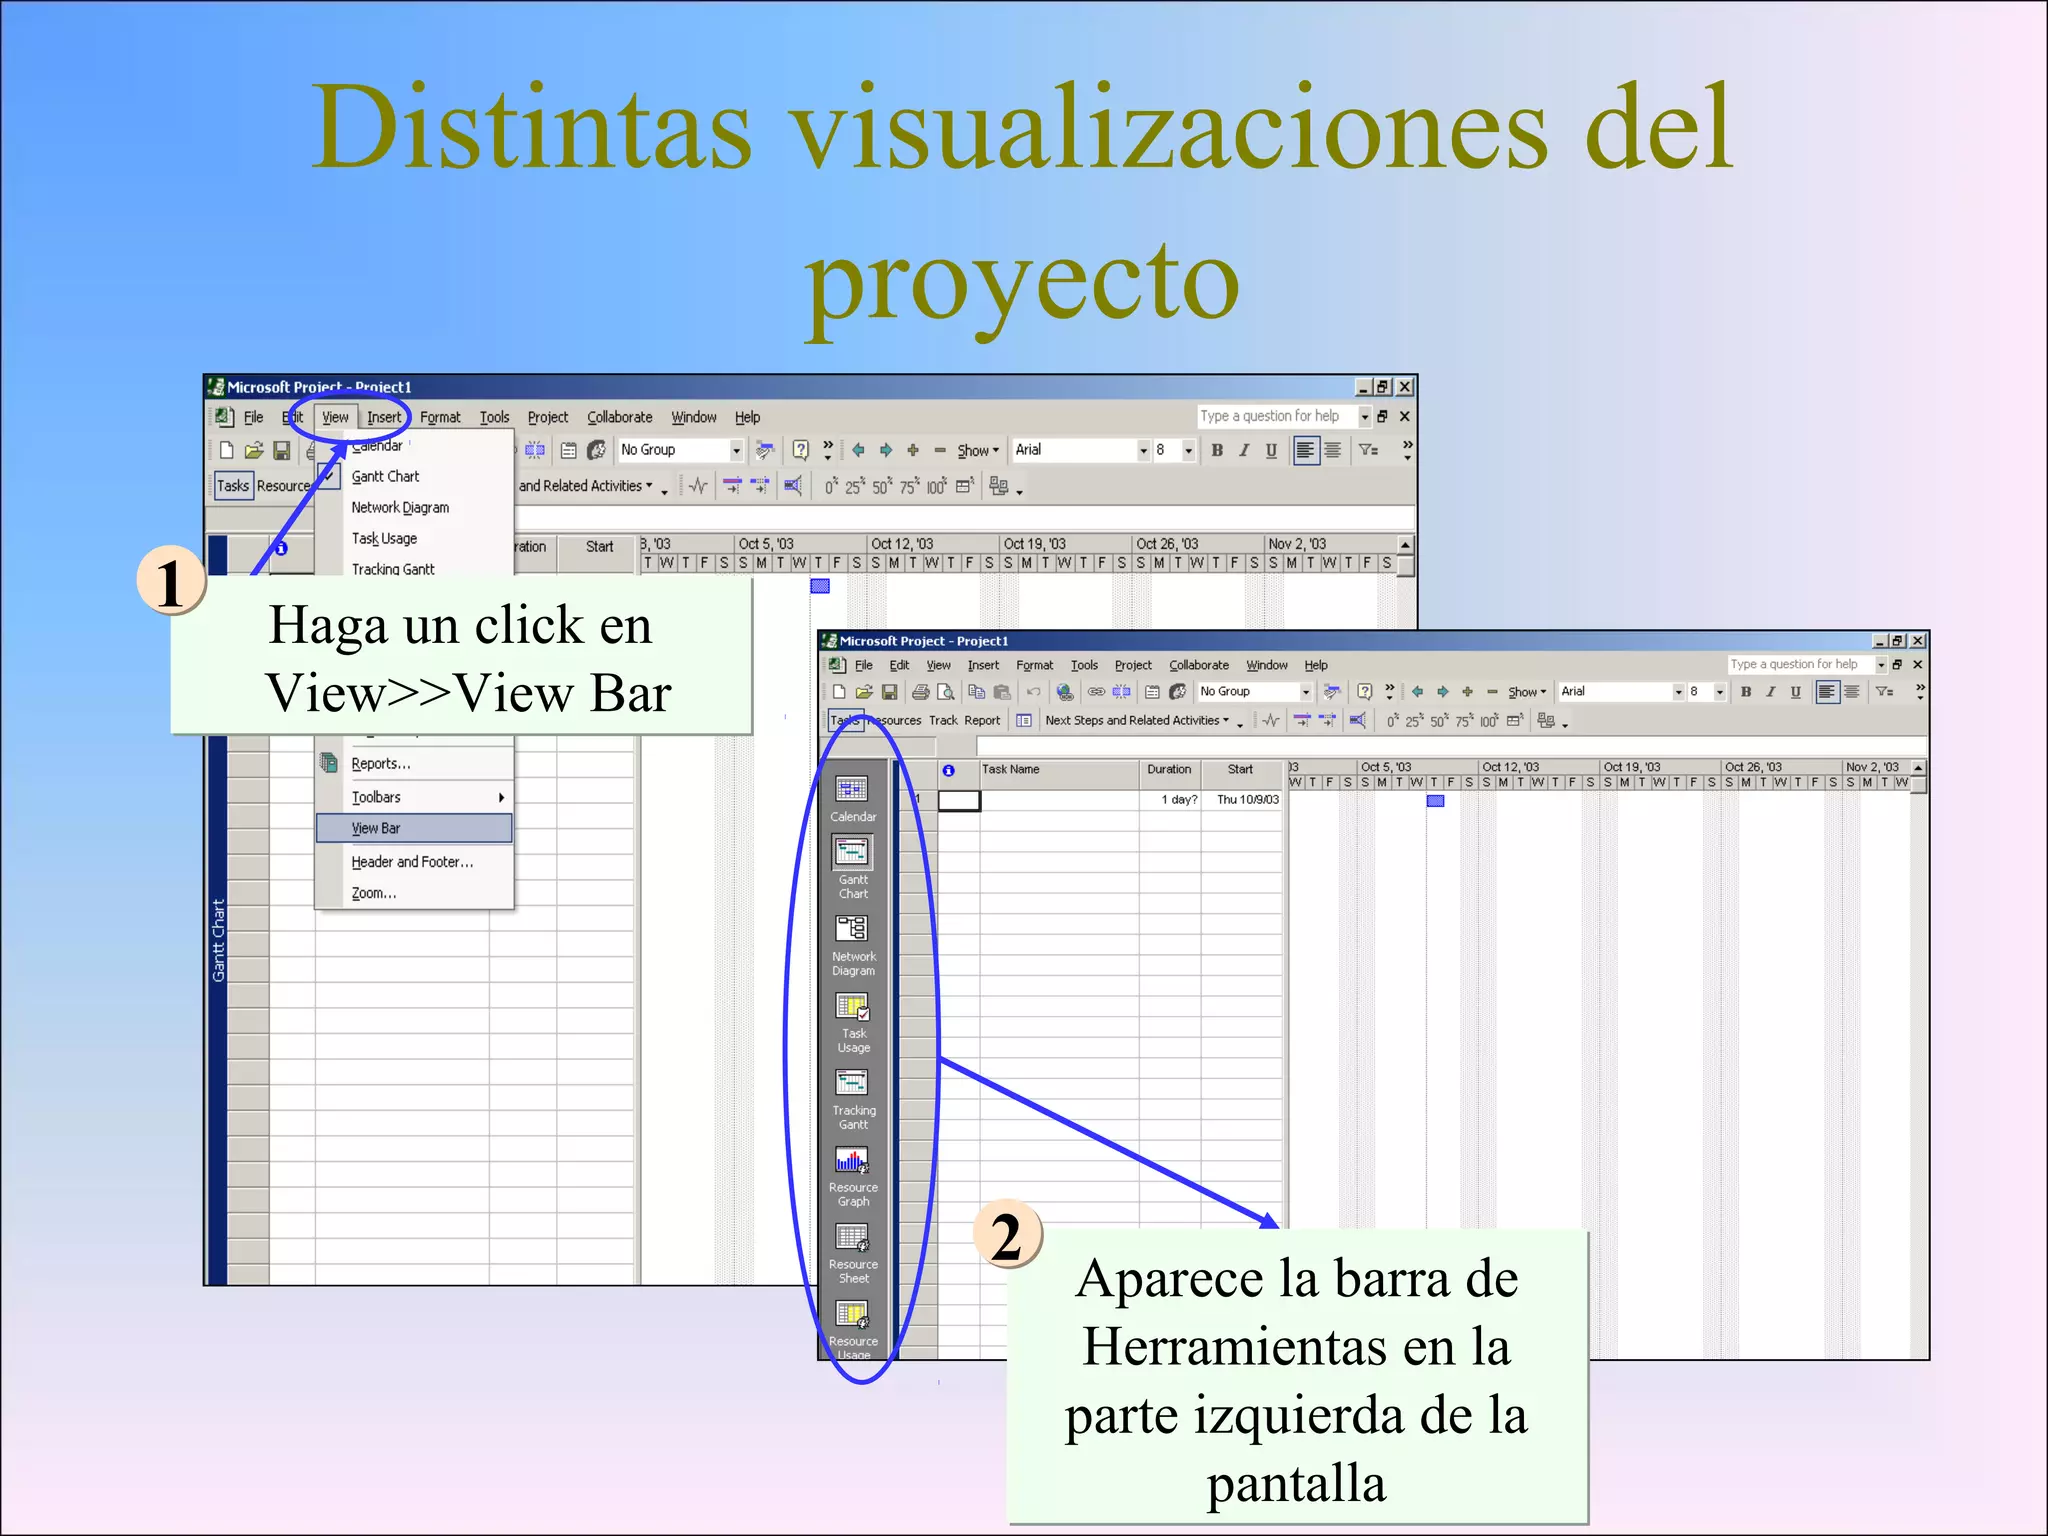Click the Save icon in the back window toolbar
Screen dimensions: 2048x1536
coord(282,450)
